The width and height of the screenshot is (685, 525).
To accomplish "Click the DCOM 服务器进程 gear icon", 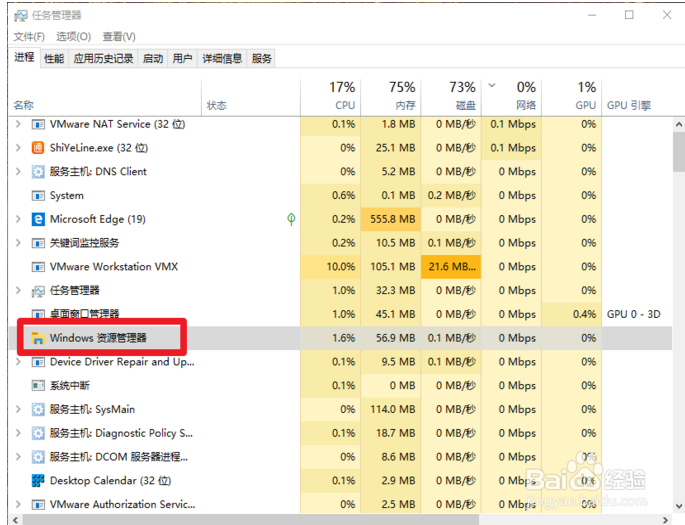I will 38,457.
